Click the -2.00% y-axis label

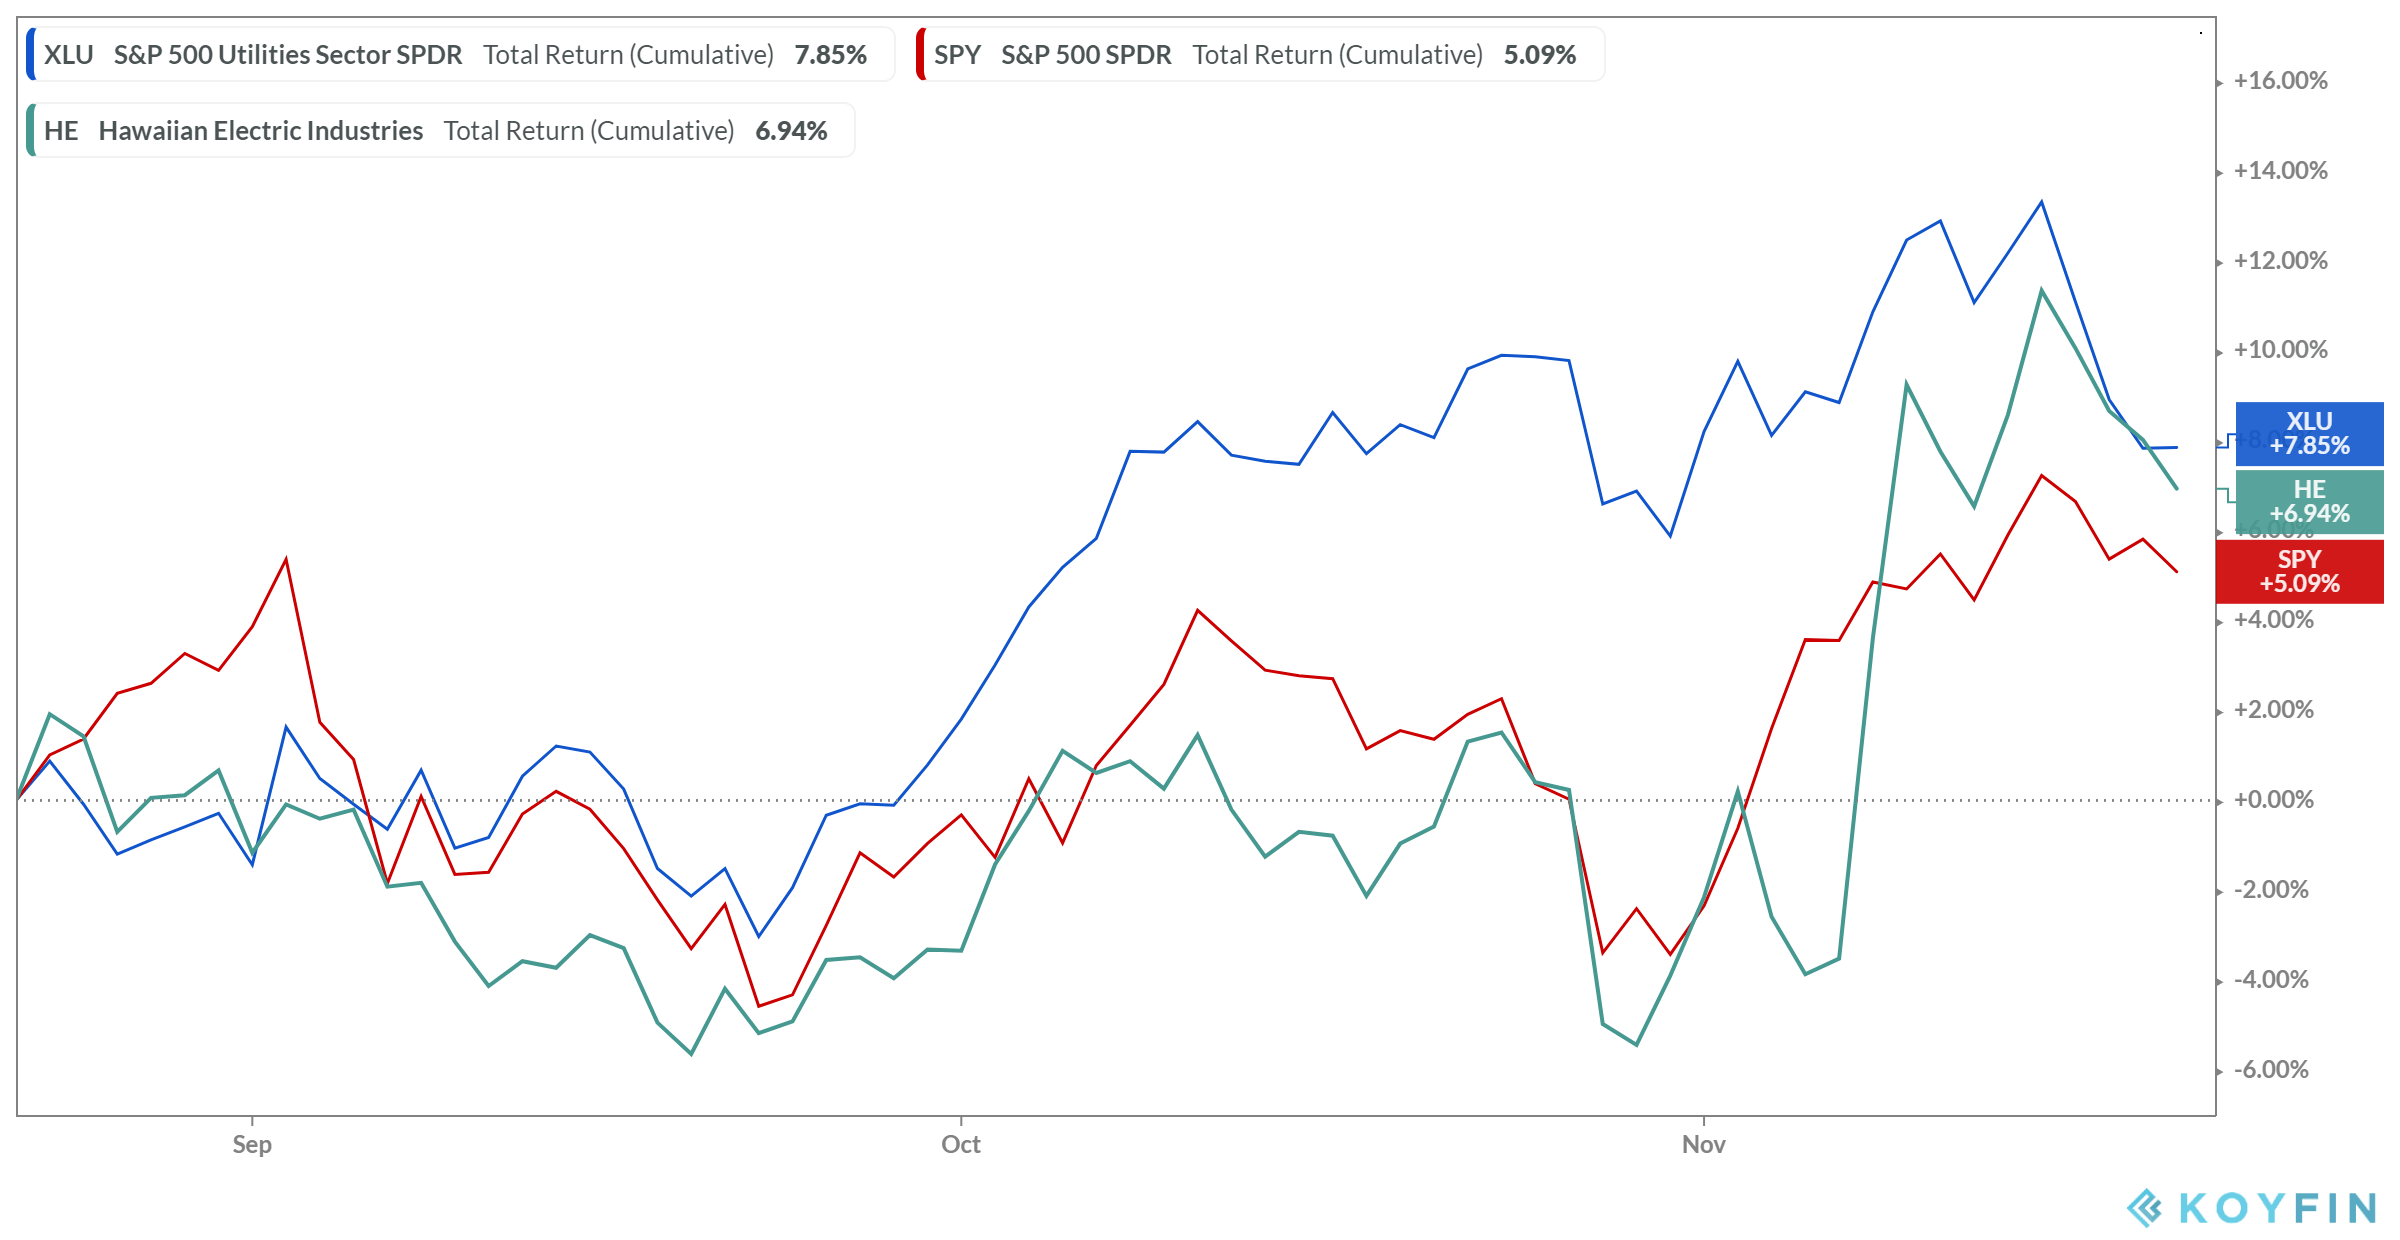point(2272,890)
